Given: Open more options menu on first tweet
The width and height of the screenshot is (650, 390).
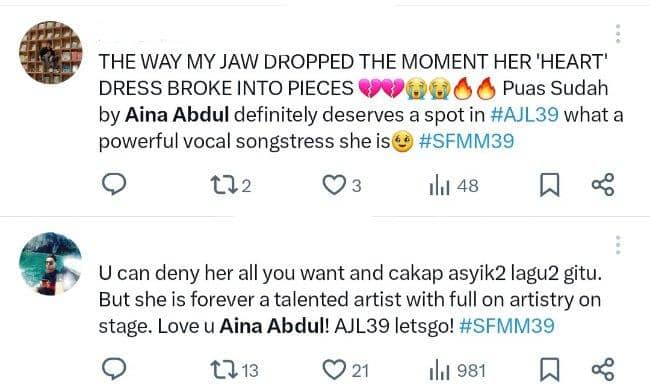Looking at the screenshot, I should 618,34.
